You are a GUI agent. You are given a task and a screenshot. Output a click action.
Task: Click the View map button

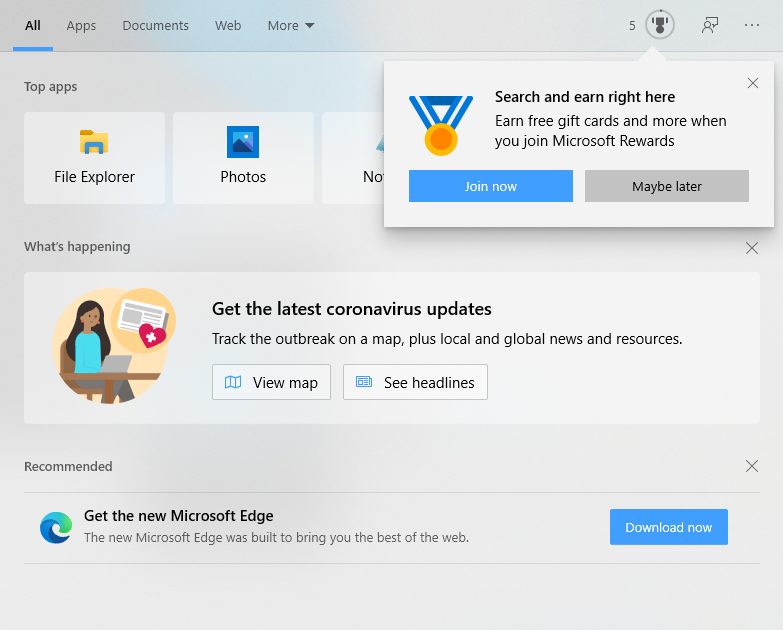271,382
